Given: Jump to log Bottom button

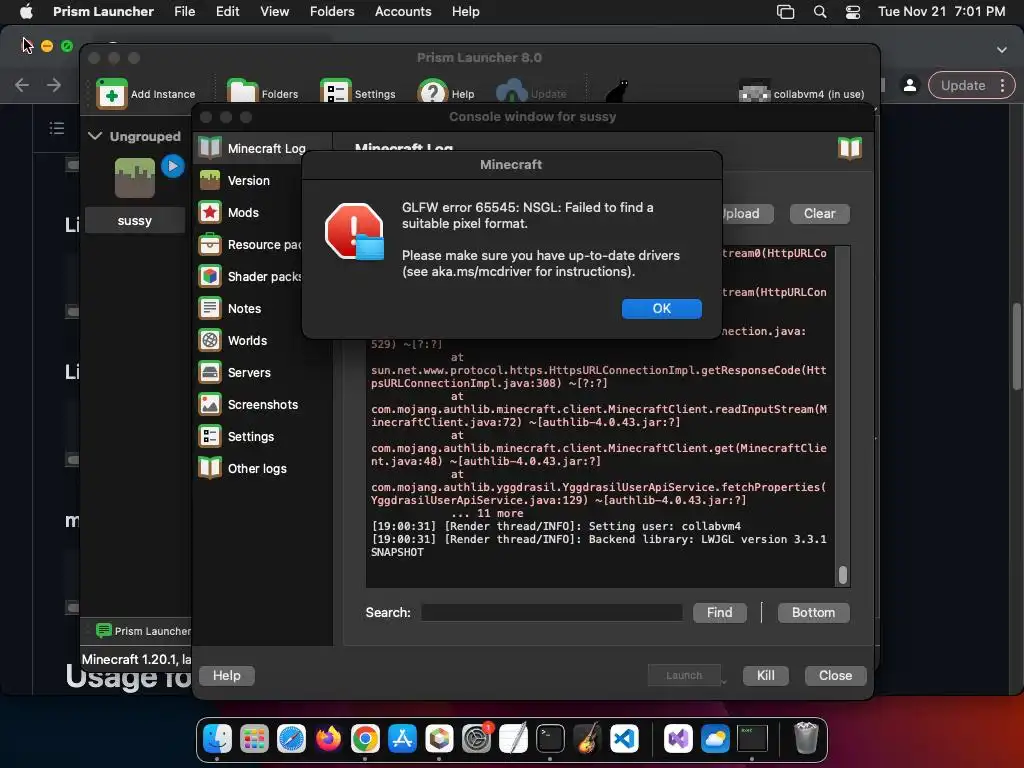Looking at the screenshot, I should point(813,613).
